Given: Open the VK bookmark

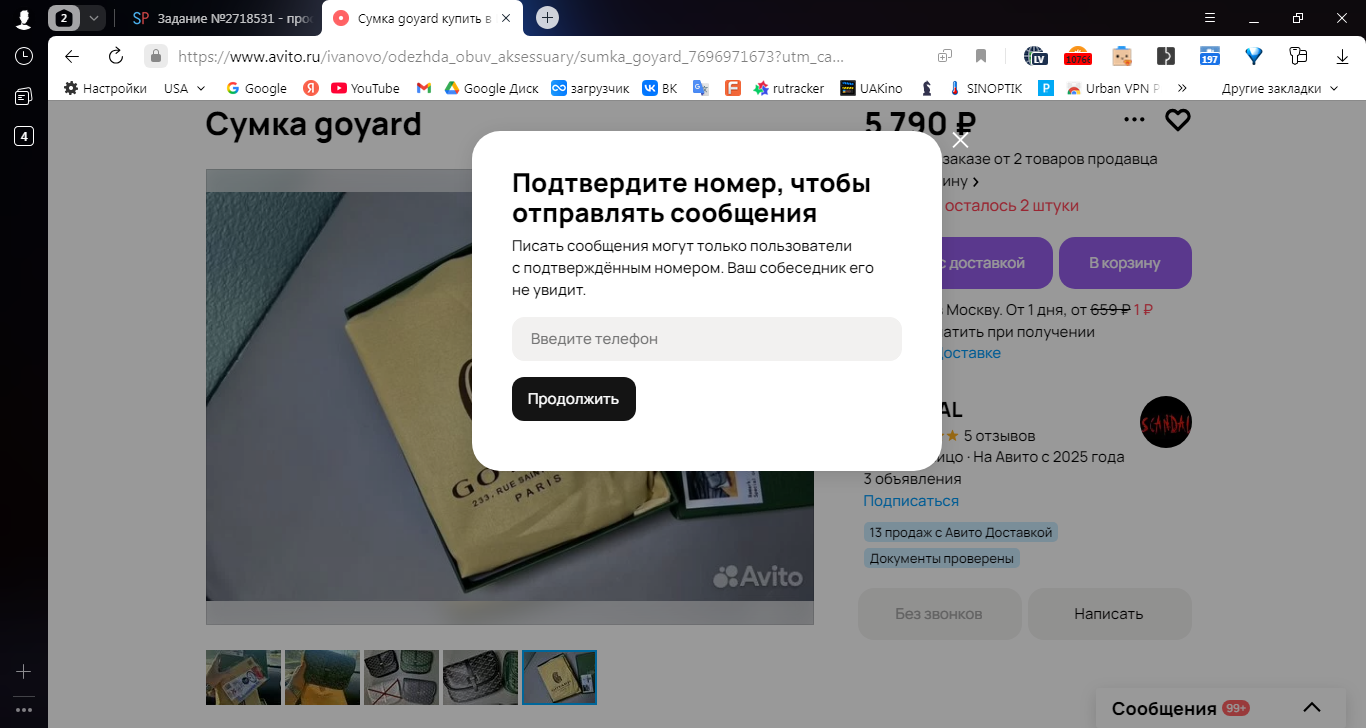Looking at the screenshot, I should click(x=660, y=88).
